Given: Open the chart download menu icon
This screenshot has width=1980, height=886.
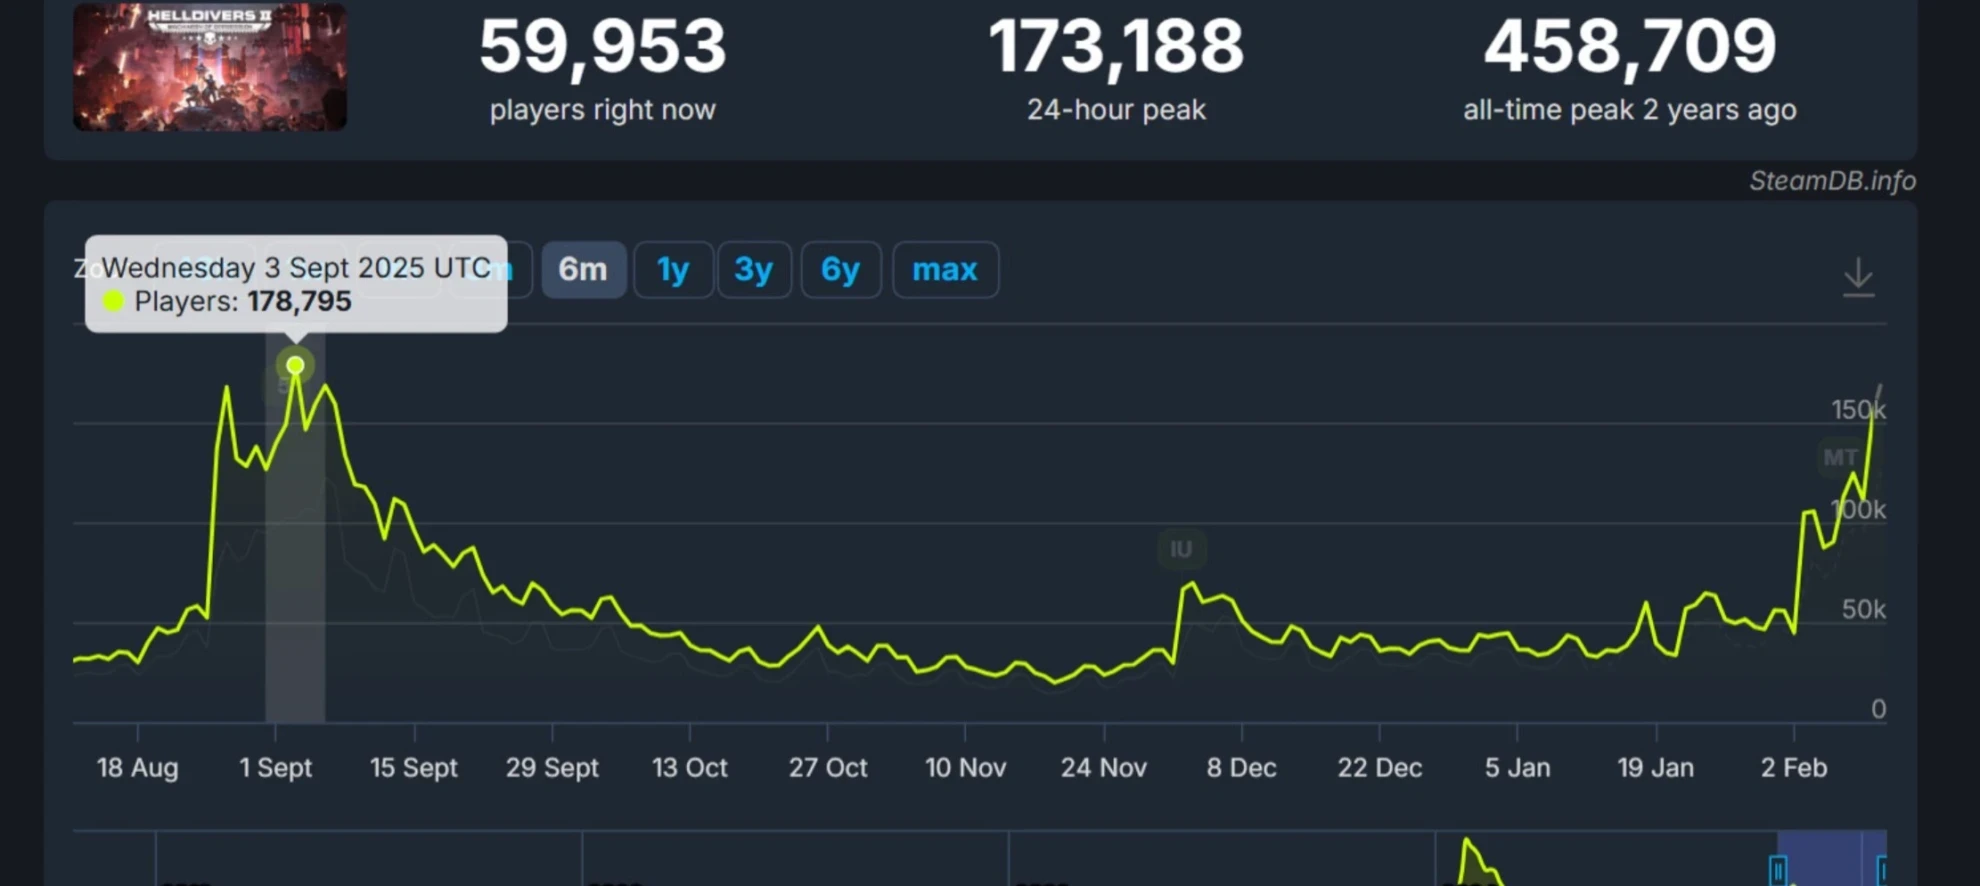Looking at the screenshot, I should click(1858, 277).
